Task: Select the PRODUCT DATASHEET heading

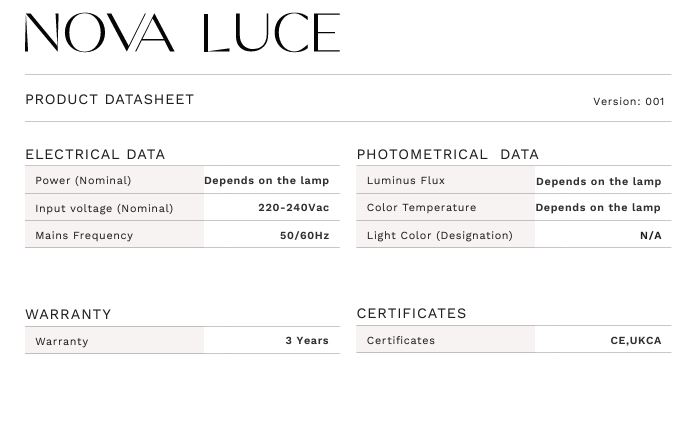Action: pos(110,99)
